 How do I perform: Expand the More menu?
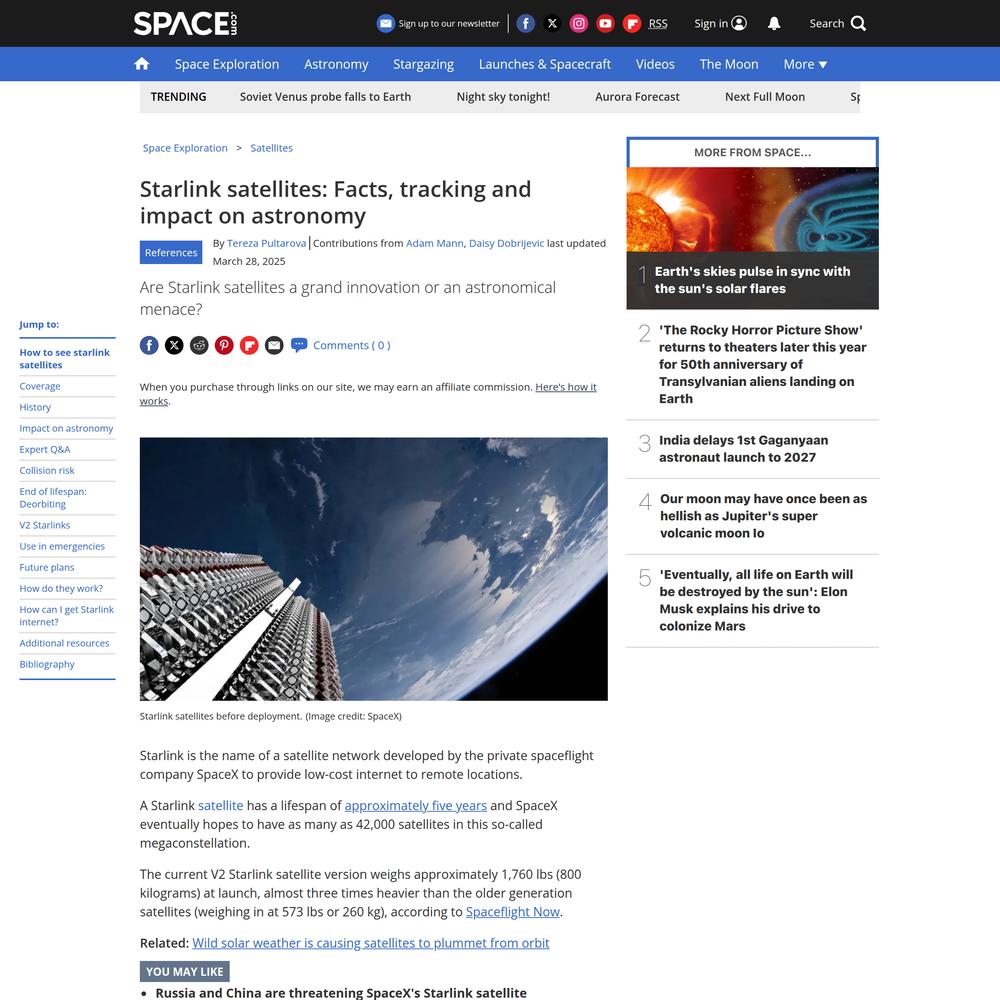pyautogui.click(x=805, y=64)
